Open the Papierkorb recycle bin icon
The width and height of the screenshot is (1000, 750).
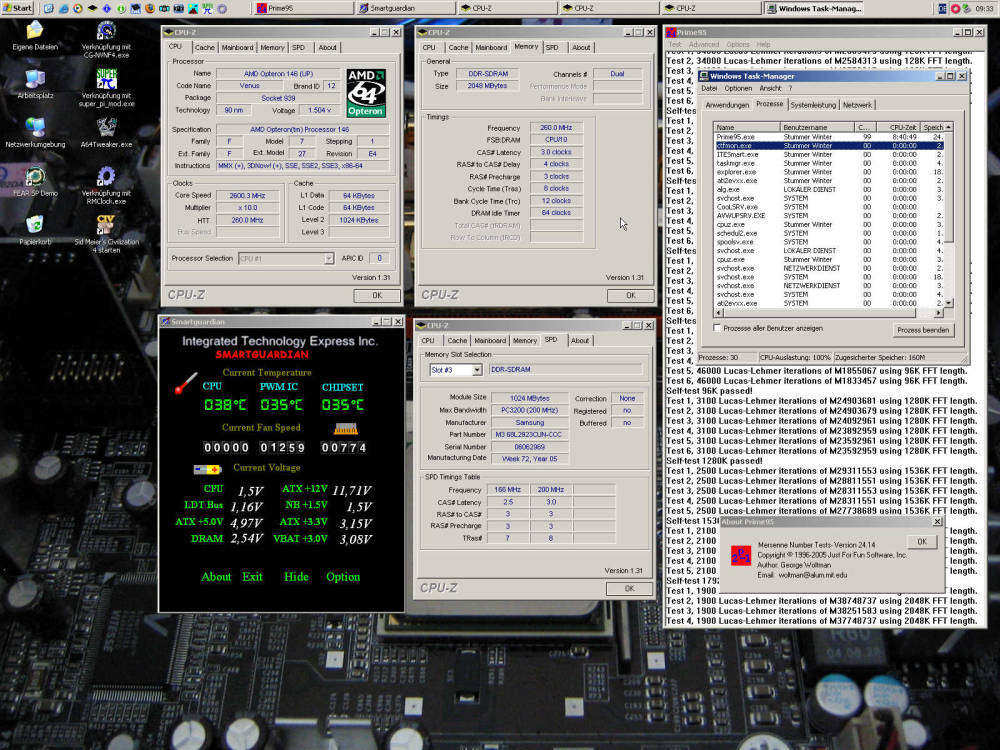[x=35, y=224]
